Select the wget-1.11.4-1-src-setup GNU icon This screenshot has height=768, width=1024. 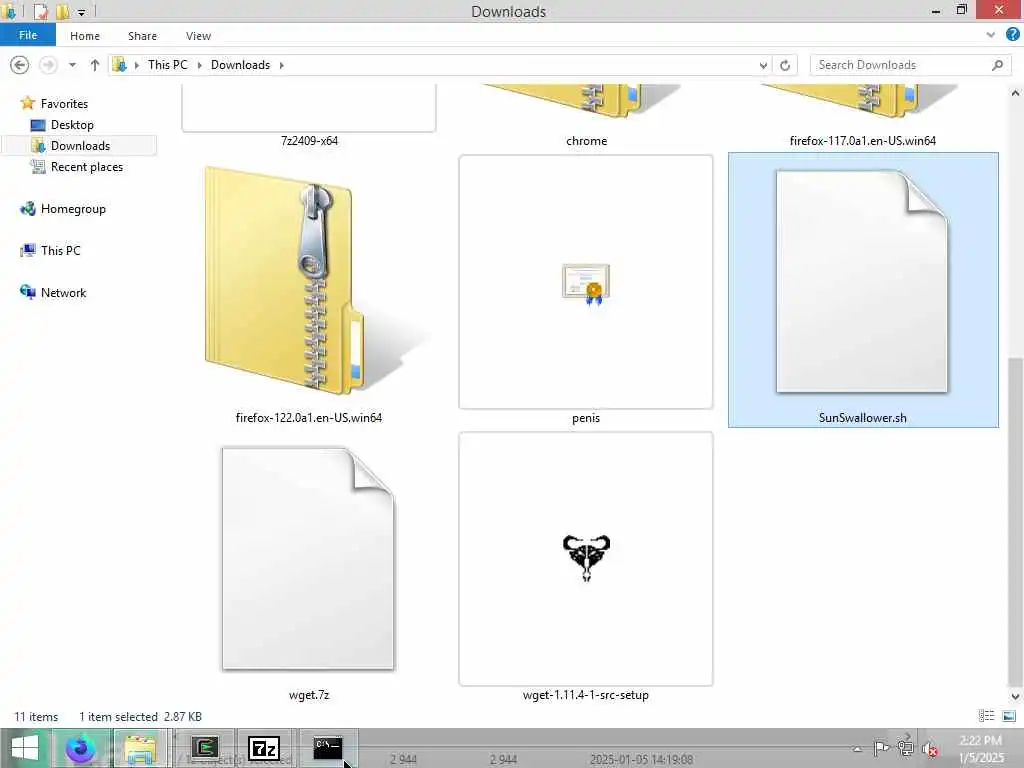pyautogui.click(x=586, y=558)
